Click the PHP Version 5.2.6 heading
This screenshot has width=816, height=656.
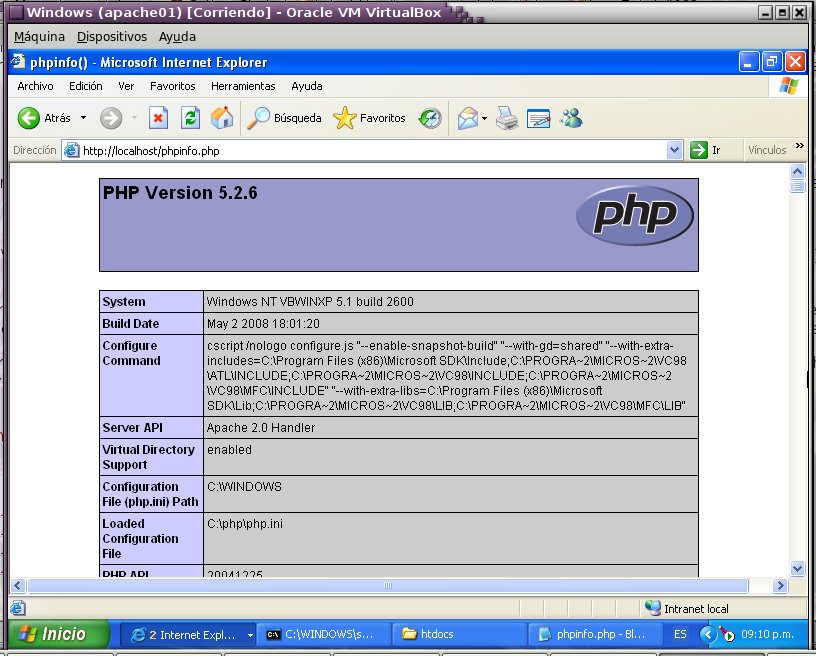(180, 193)
